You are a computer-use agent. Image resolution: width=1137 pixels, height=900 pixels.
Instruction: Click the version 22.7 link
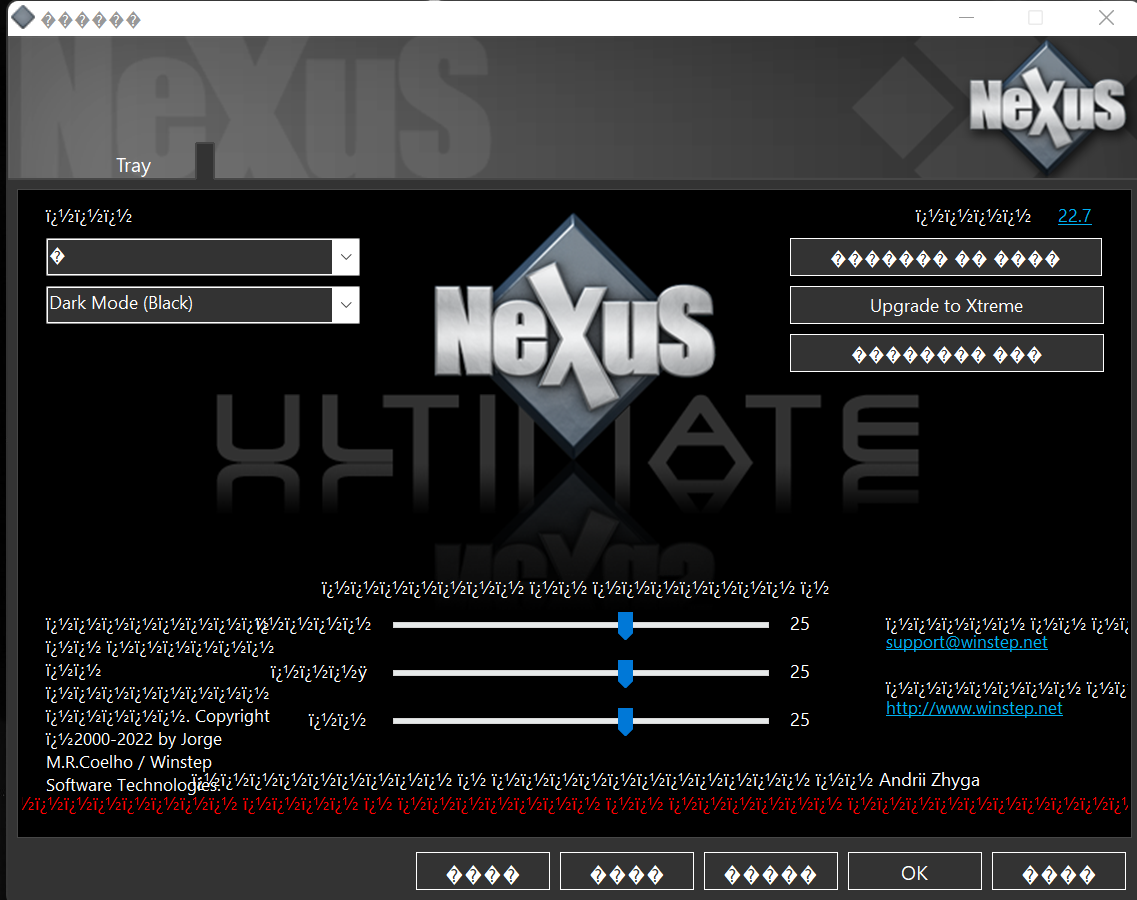click(x=1074, y=216)
